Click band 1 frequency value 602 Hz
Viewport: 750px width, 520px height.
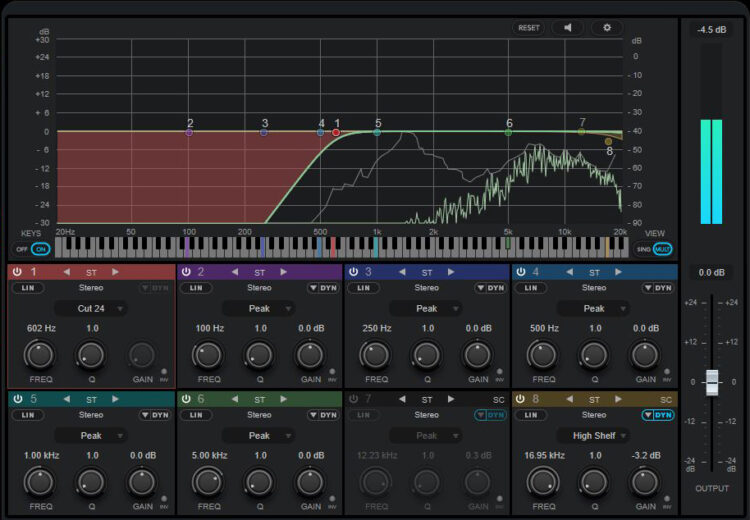pos(41,328)
